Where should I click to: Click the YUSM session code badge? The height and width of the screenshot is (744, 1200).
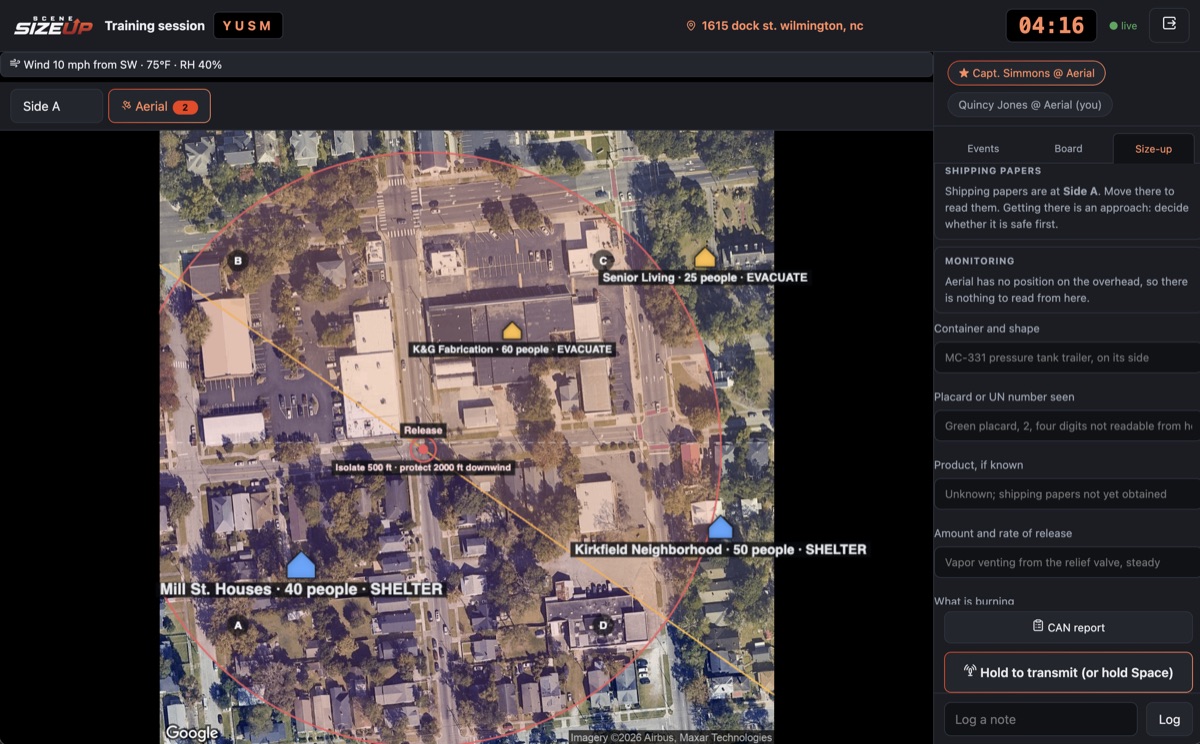pyautogui.click(x=247, y=25)
